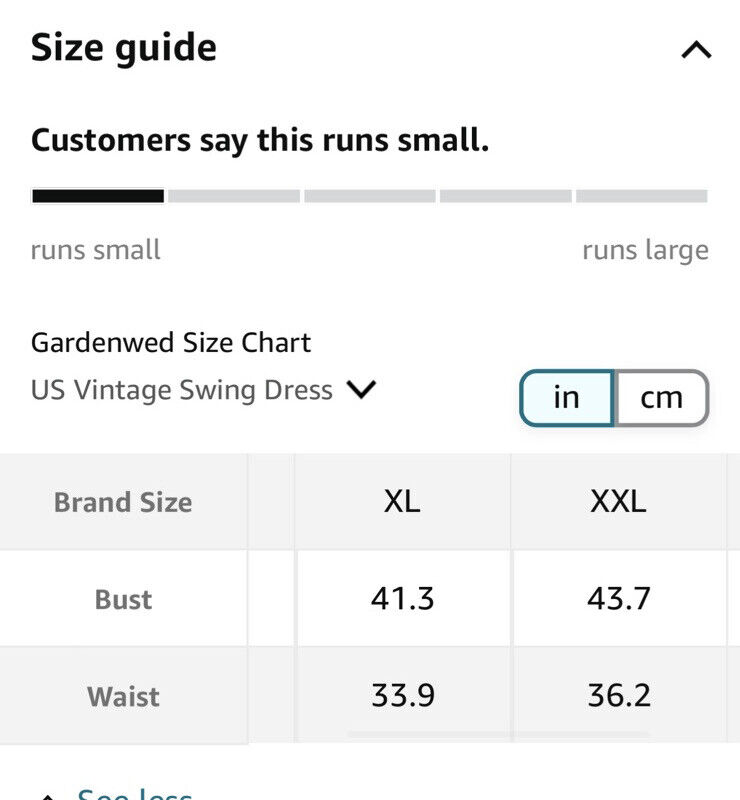Image resolution: width=740 pixels, height=800 pixels.
Task: Click the XL waist value 33.9
Action: 402,695
